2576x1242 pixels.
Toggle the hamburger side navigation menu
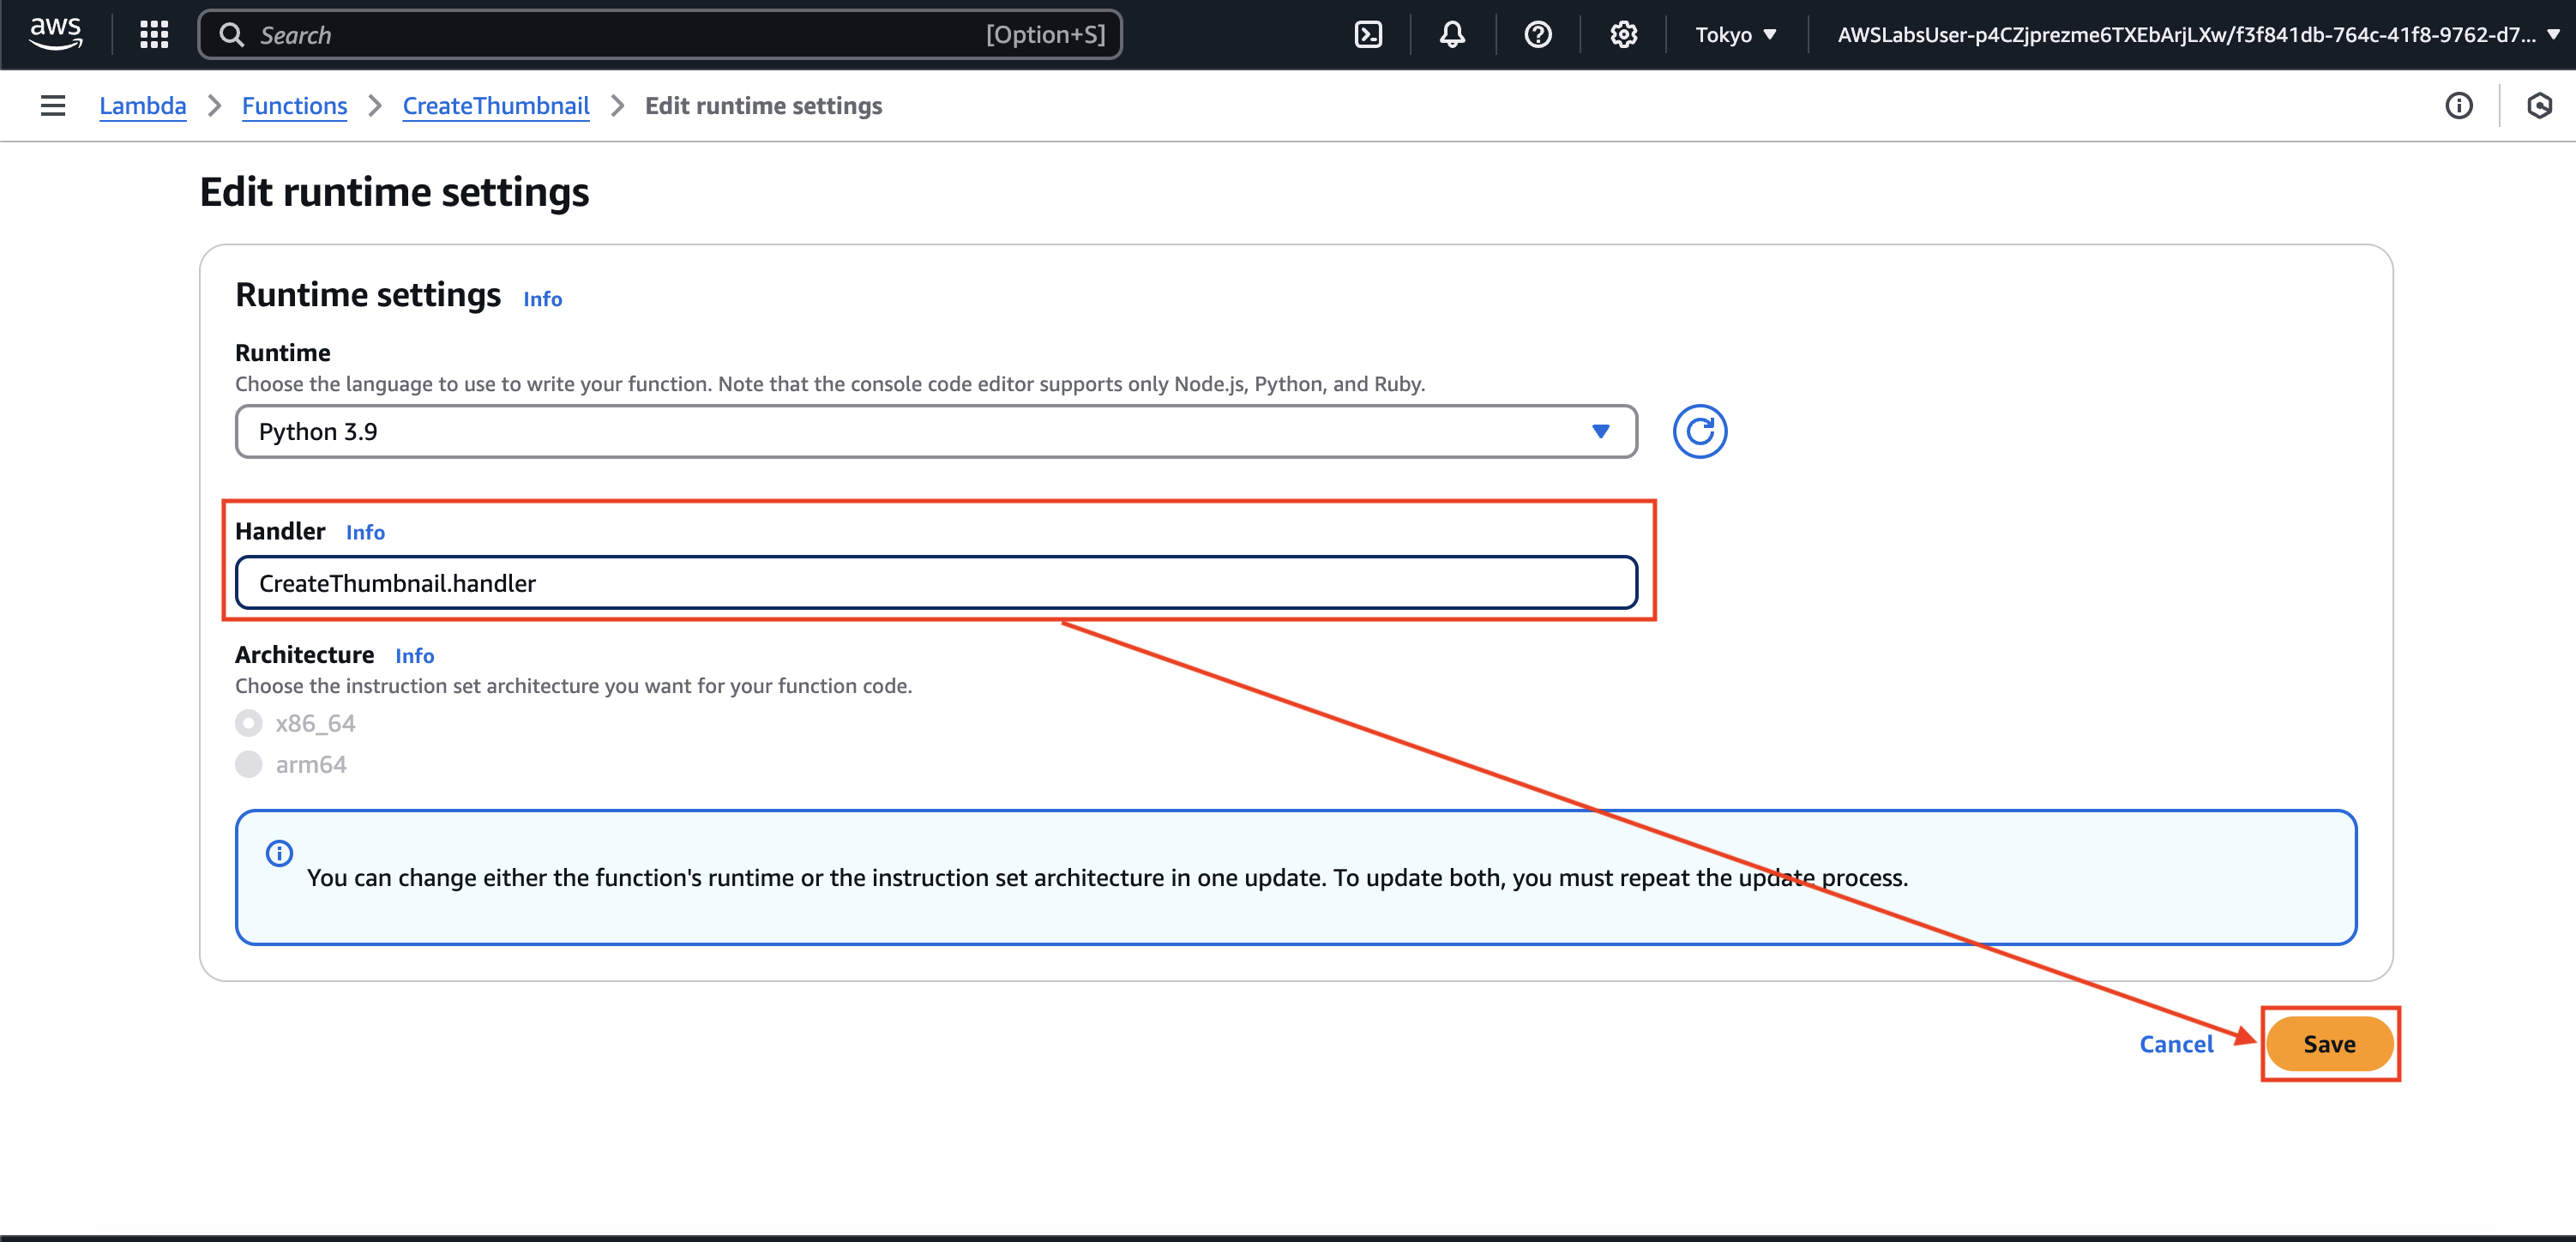53,106
